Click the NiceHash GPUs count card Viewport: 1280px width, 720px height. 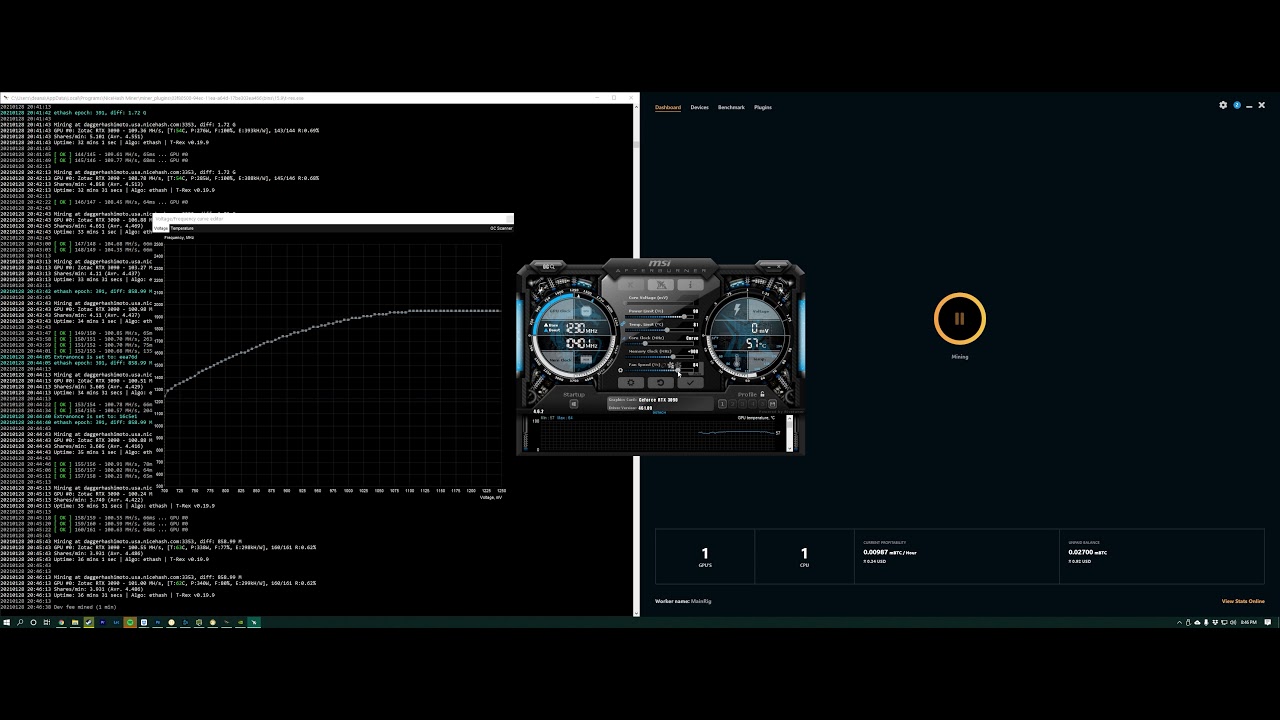[705, 556]
